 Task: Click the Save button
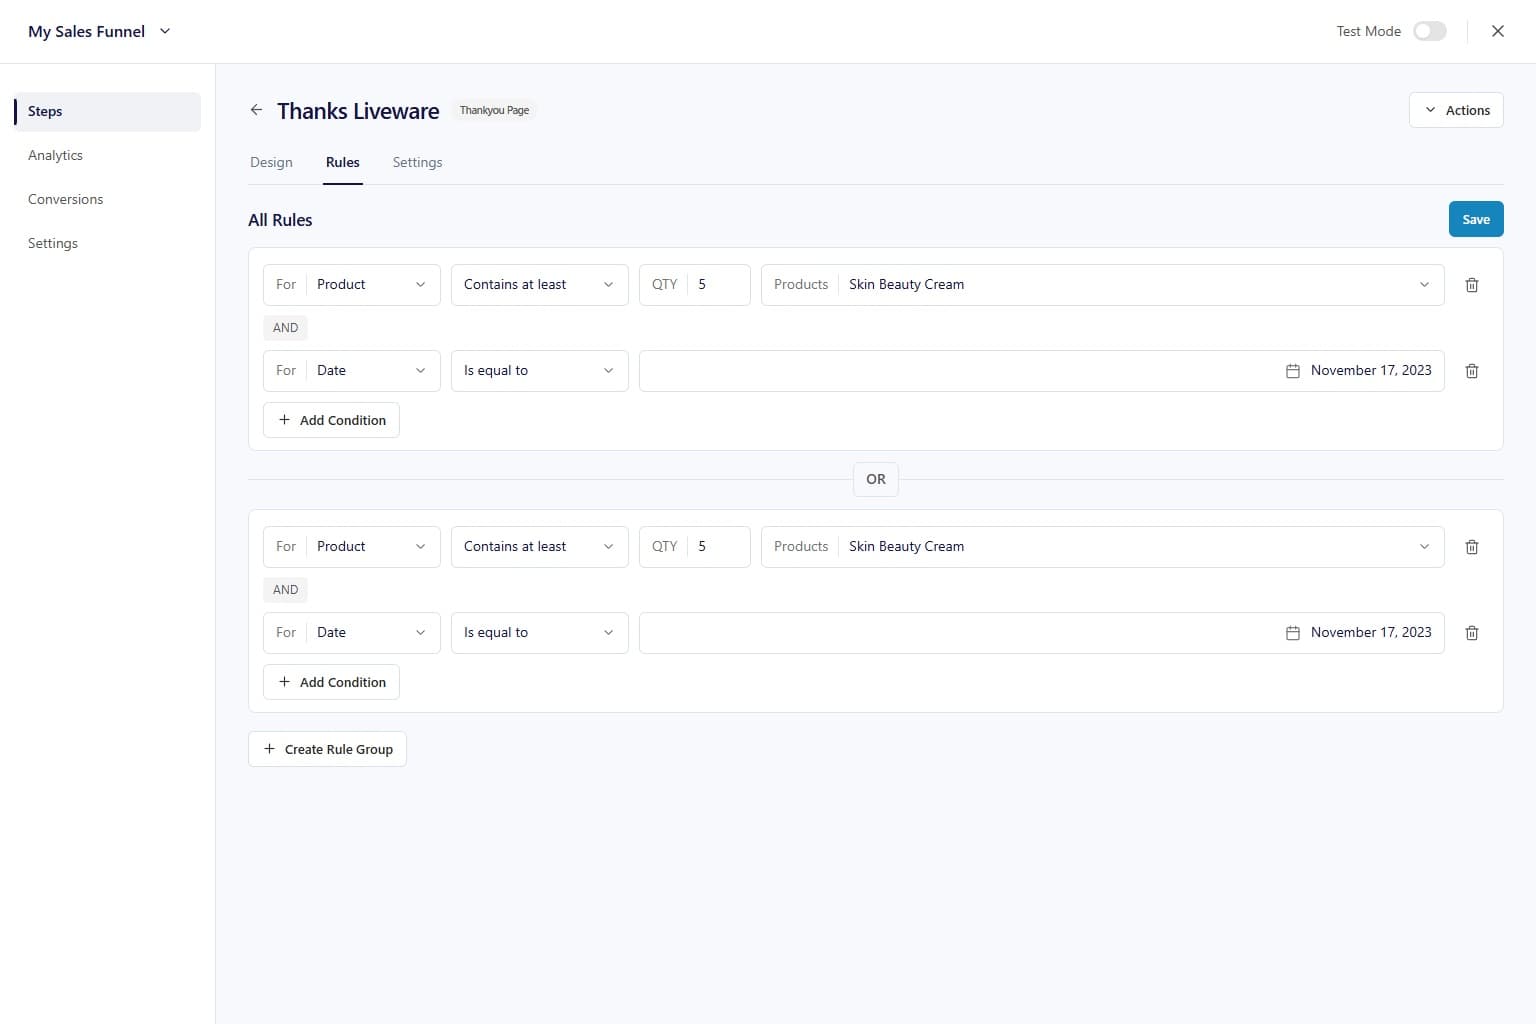(x=1476, y=219)
